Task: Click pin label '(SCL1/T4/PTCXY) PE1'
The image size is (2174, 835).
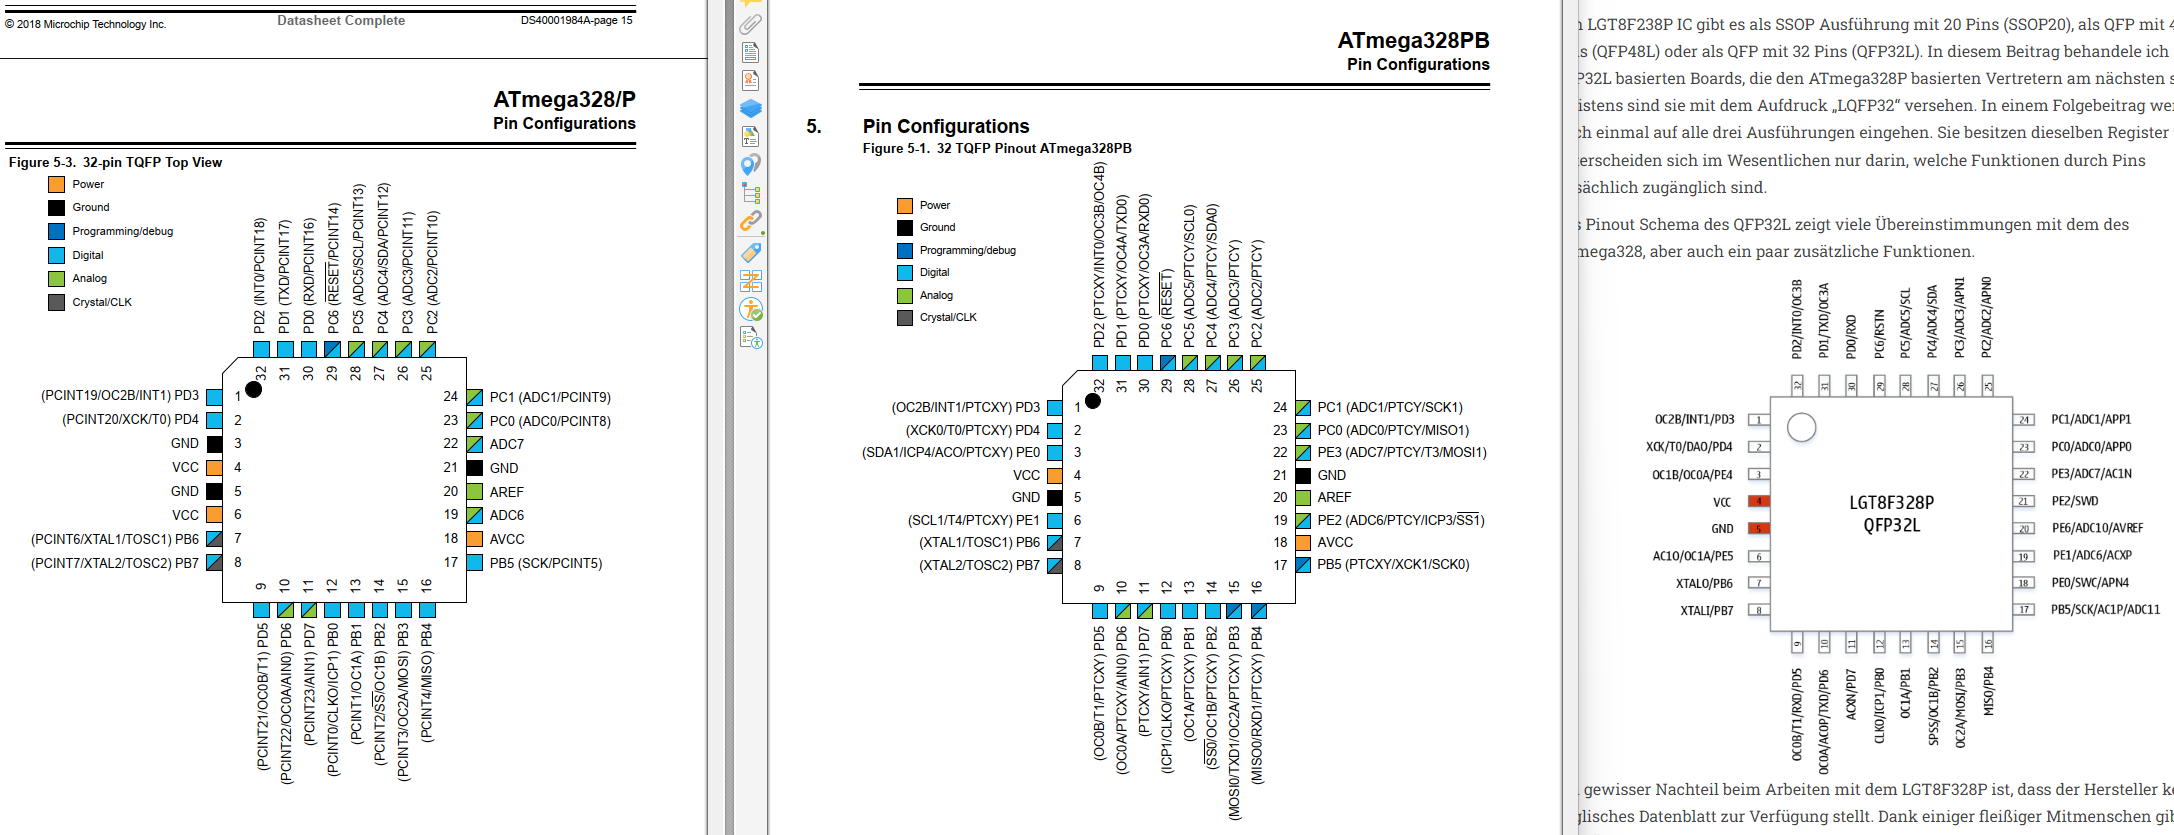Action: tap(974, 520)
